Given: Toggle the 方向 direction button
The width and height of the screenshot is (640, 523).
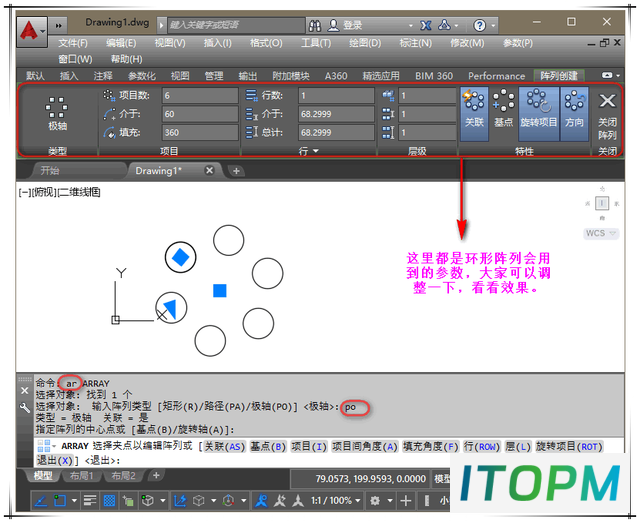Looking at the screenshot, I should tap(574, 114).
